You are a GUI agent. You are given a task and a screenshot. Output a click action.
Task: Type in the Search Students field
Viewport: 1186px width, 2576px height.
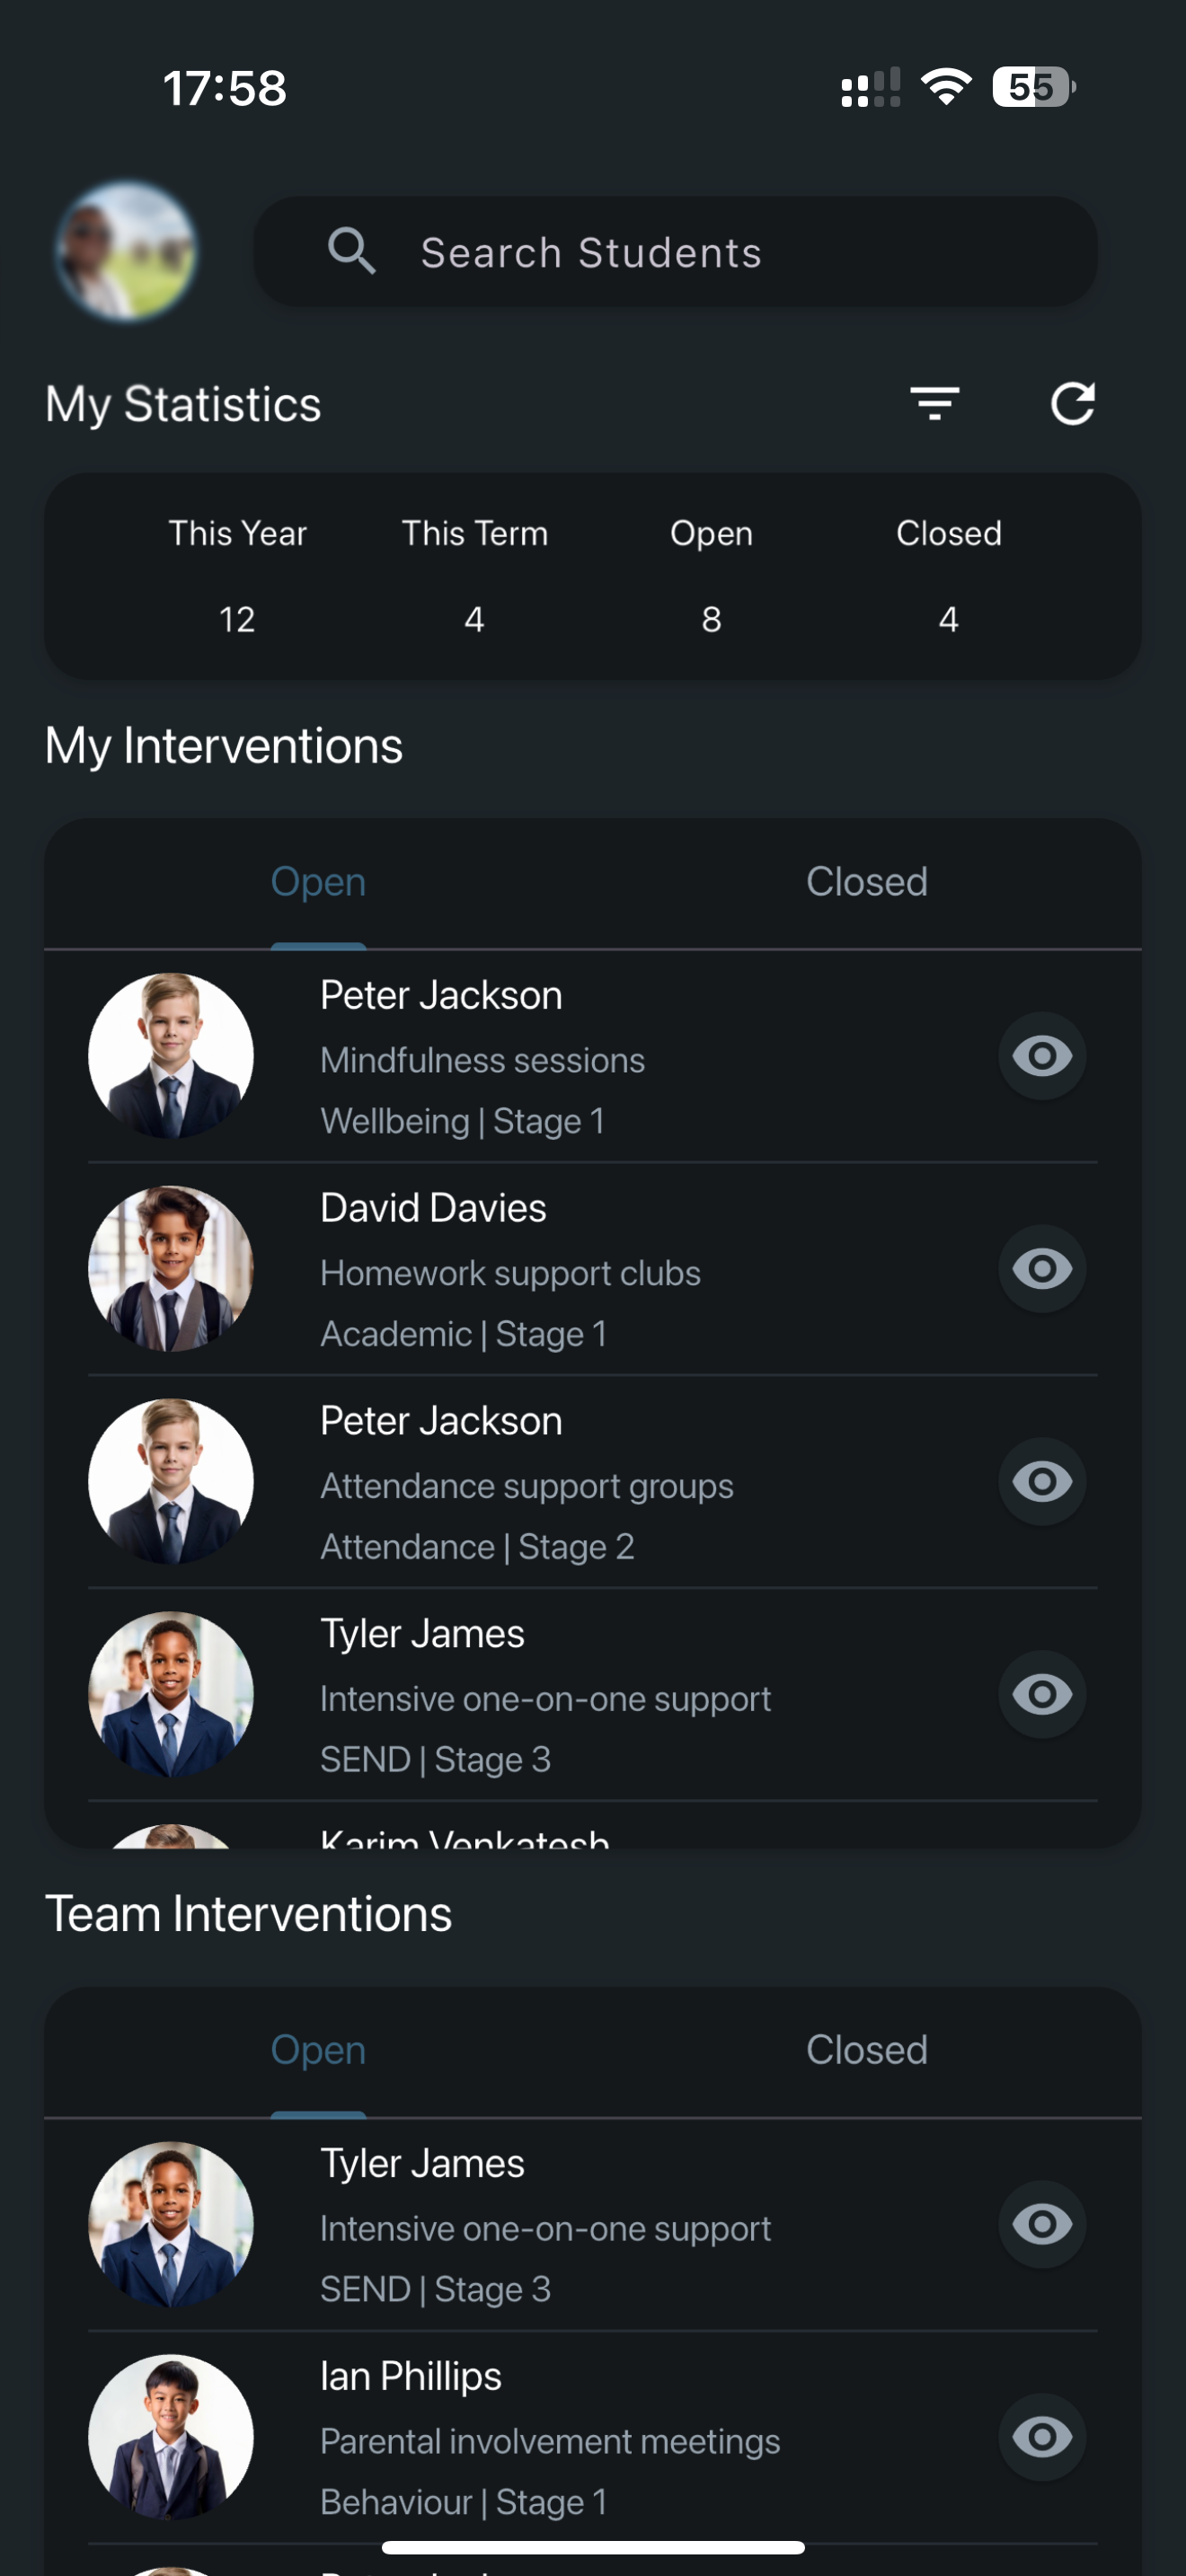[700, 252]
